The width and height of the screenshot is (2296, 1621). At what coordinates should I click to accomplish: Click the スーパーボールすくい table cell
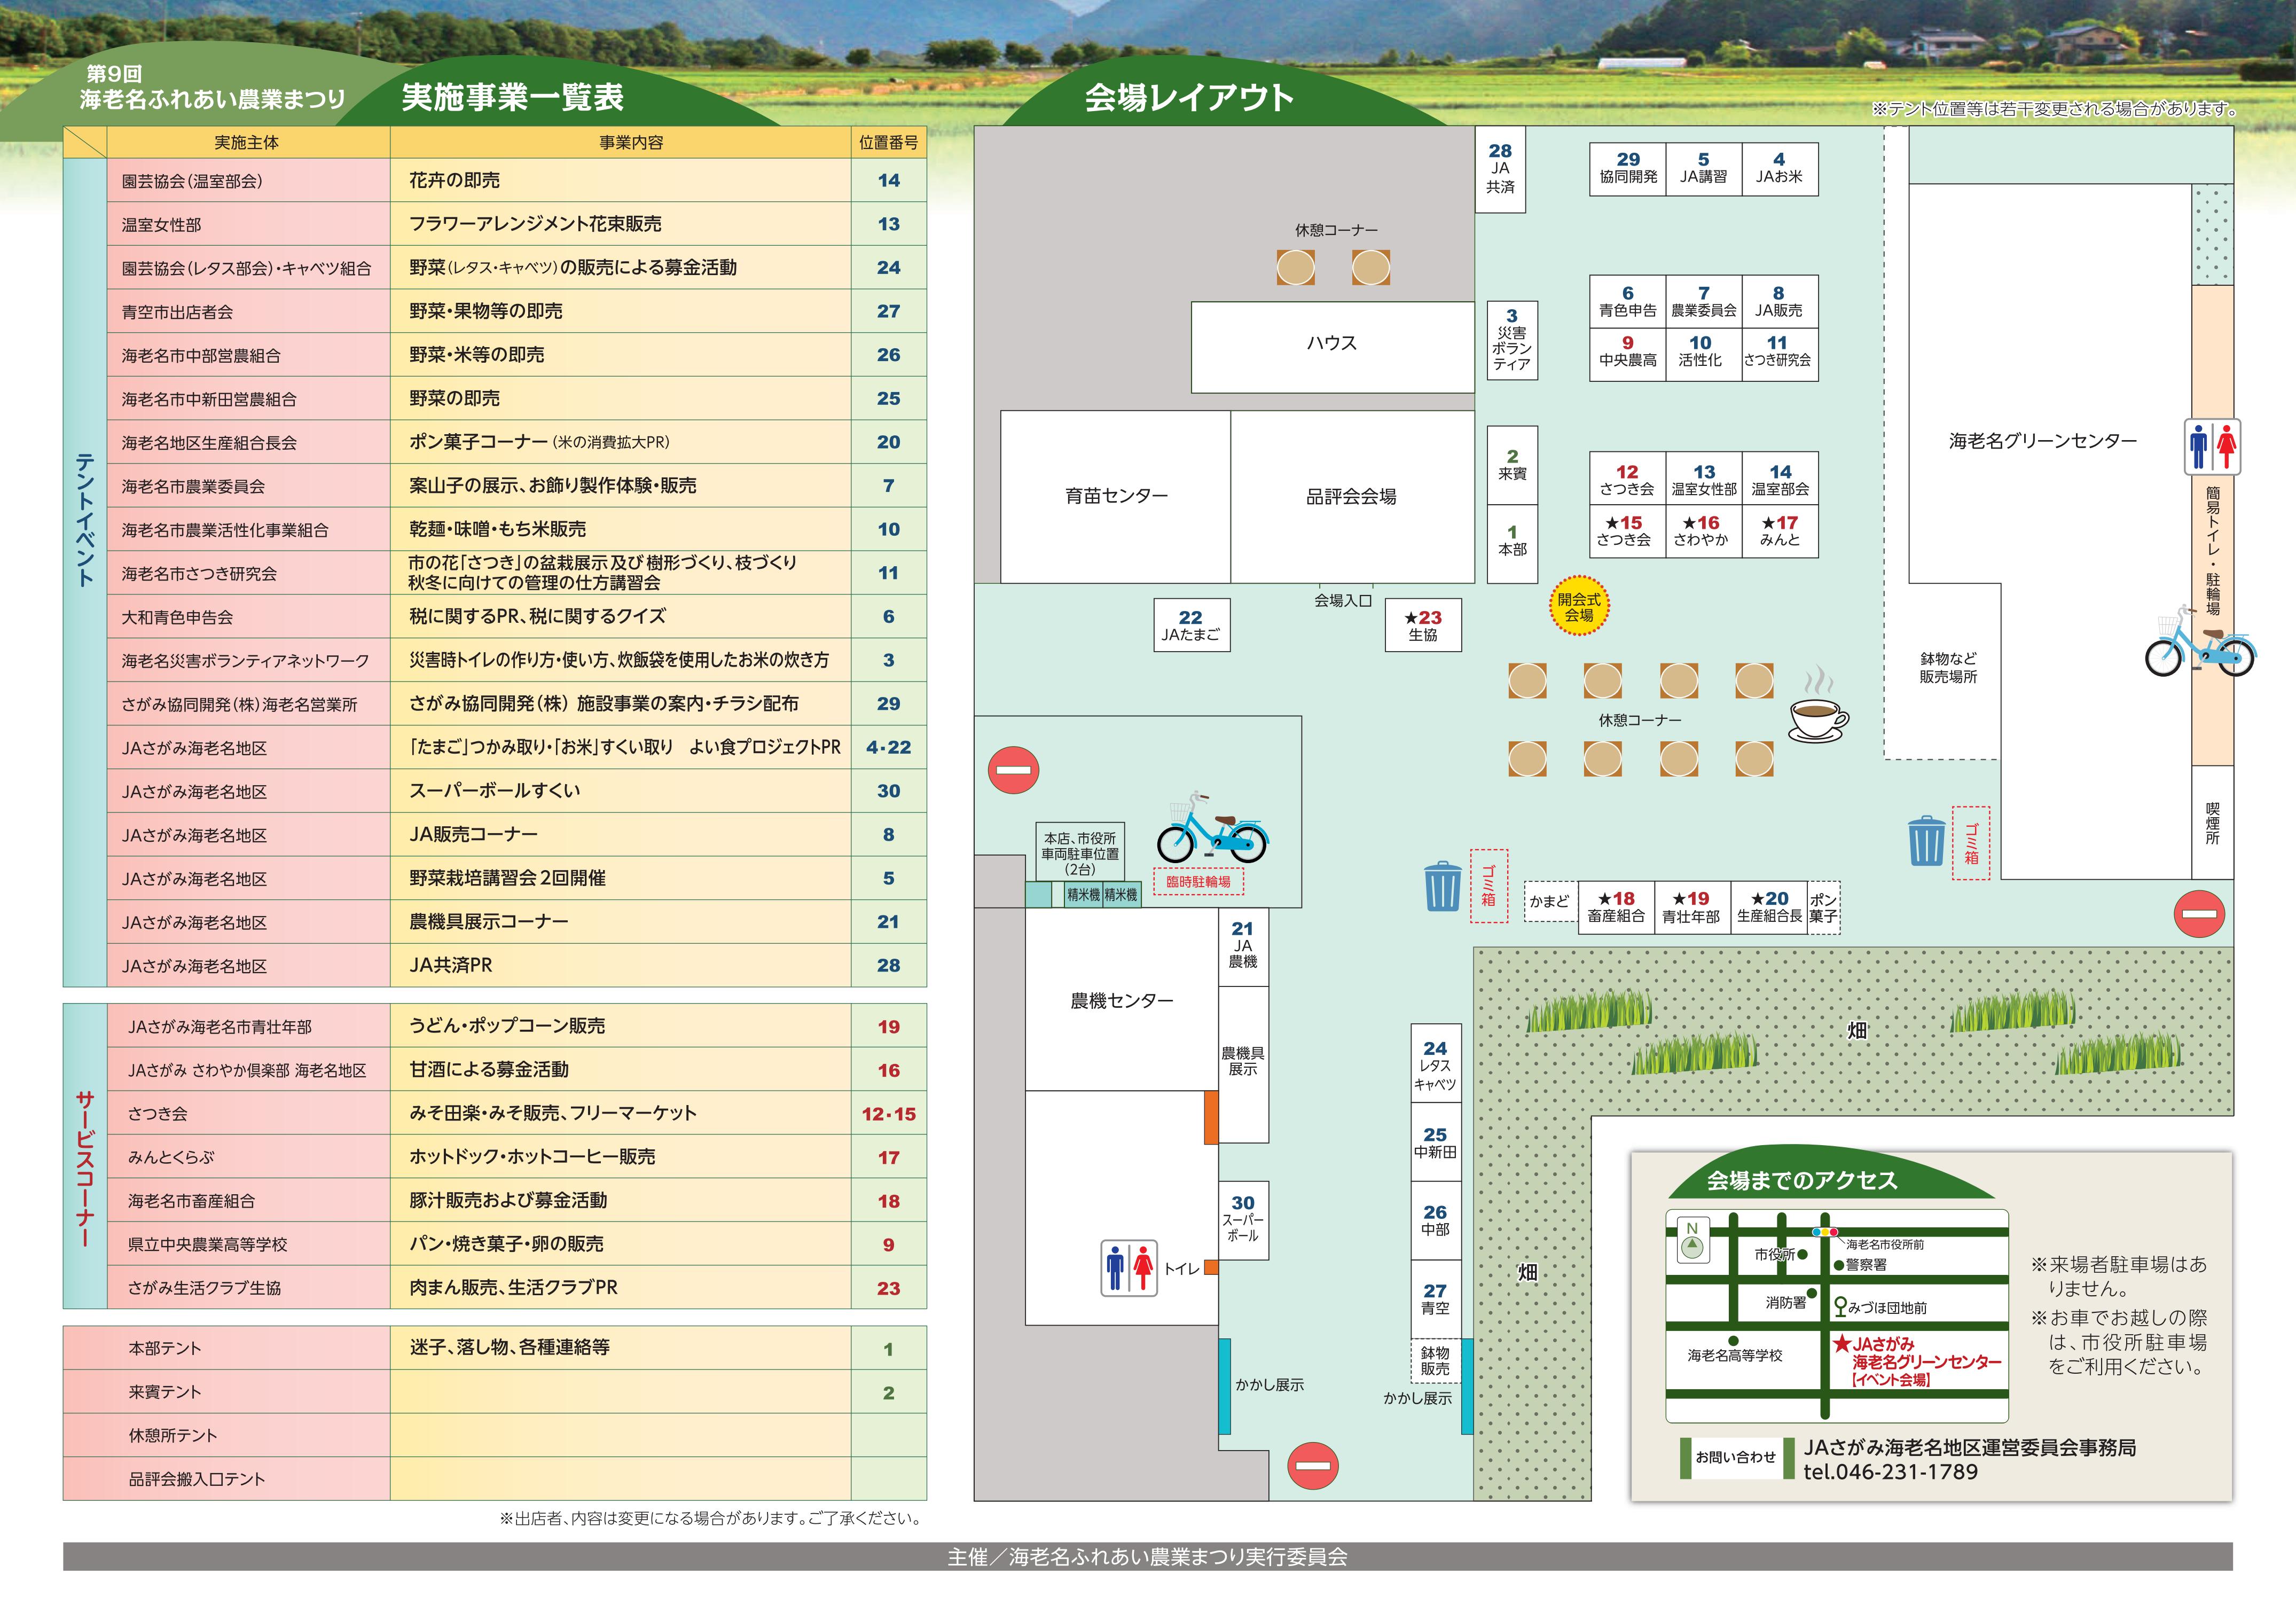[x=620, y=791]
